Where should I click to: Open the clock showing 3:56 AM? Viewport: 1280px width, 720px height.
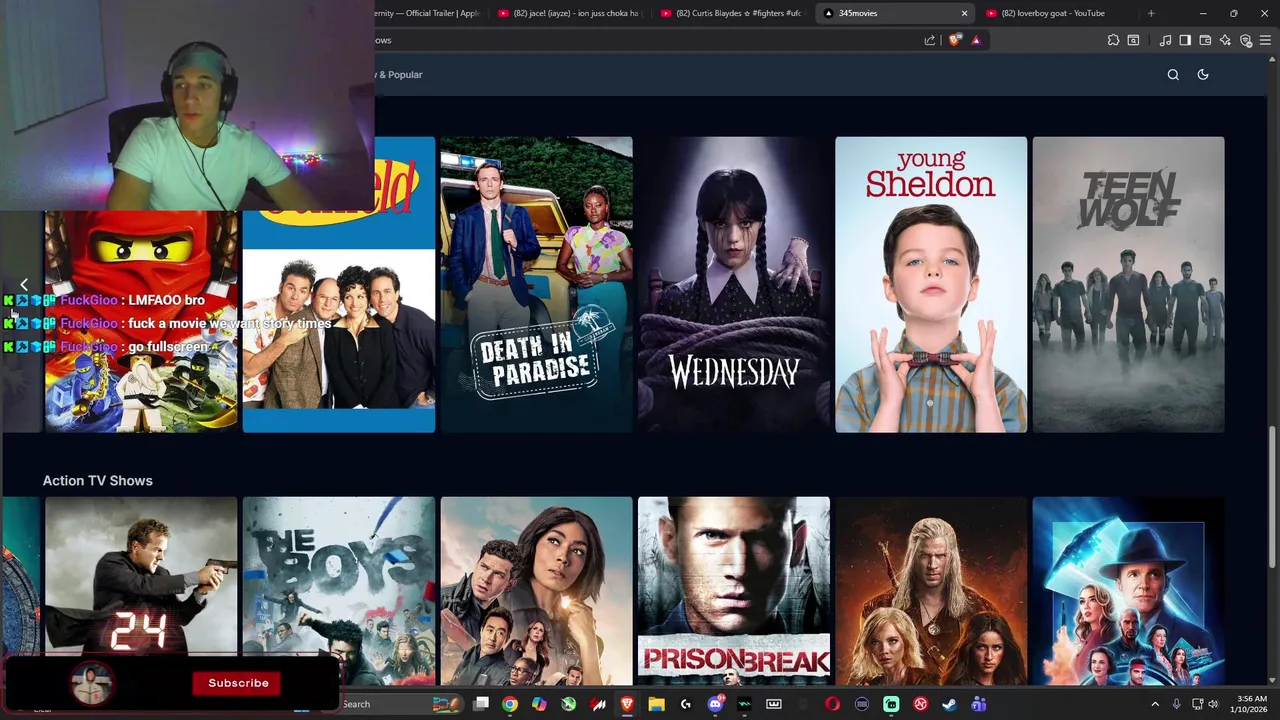click(1252, 704)
